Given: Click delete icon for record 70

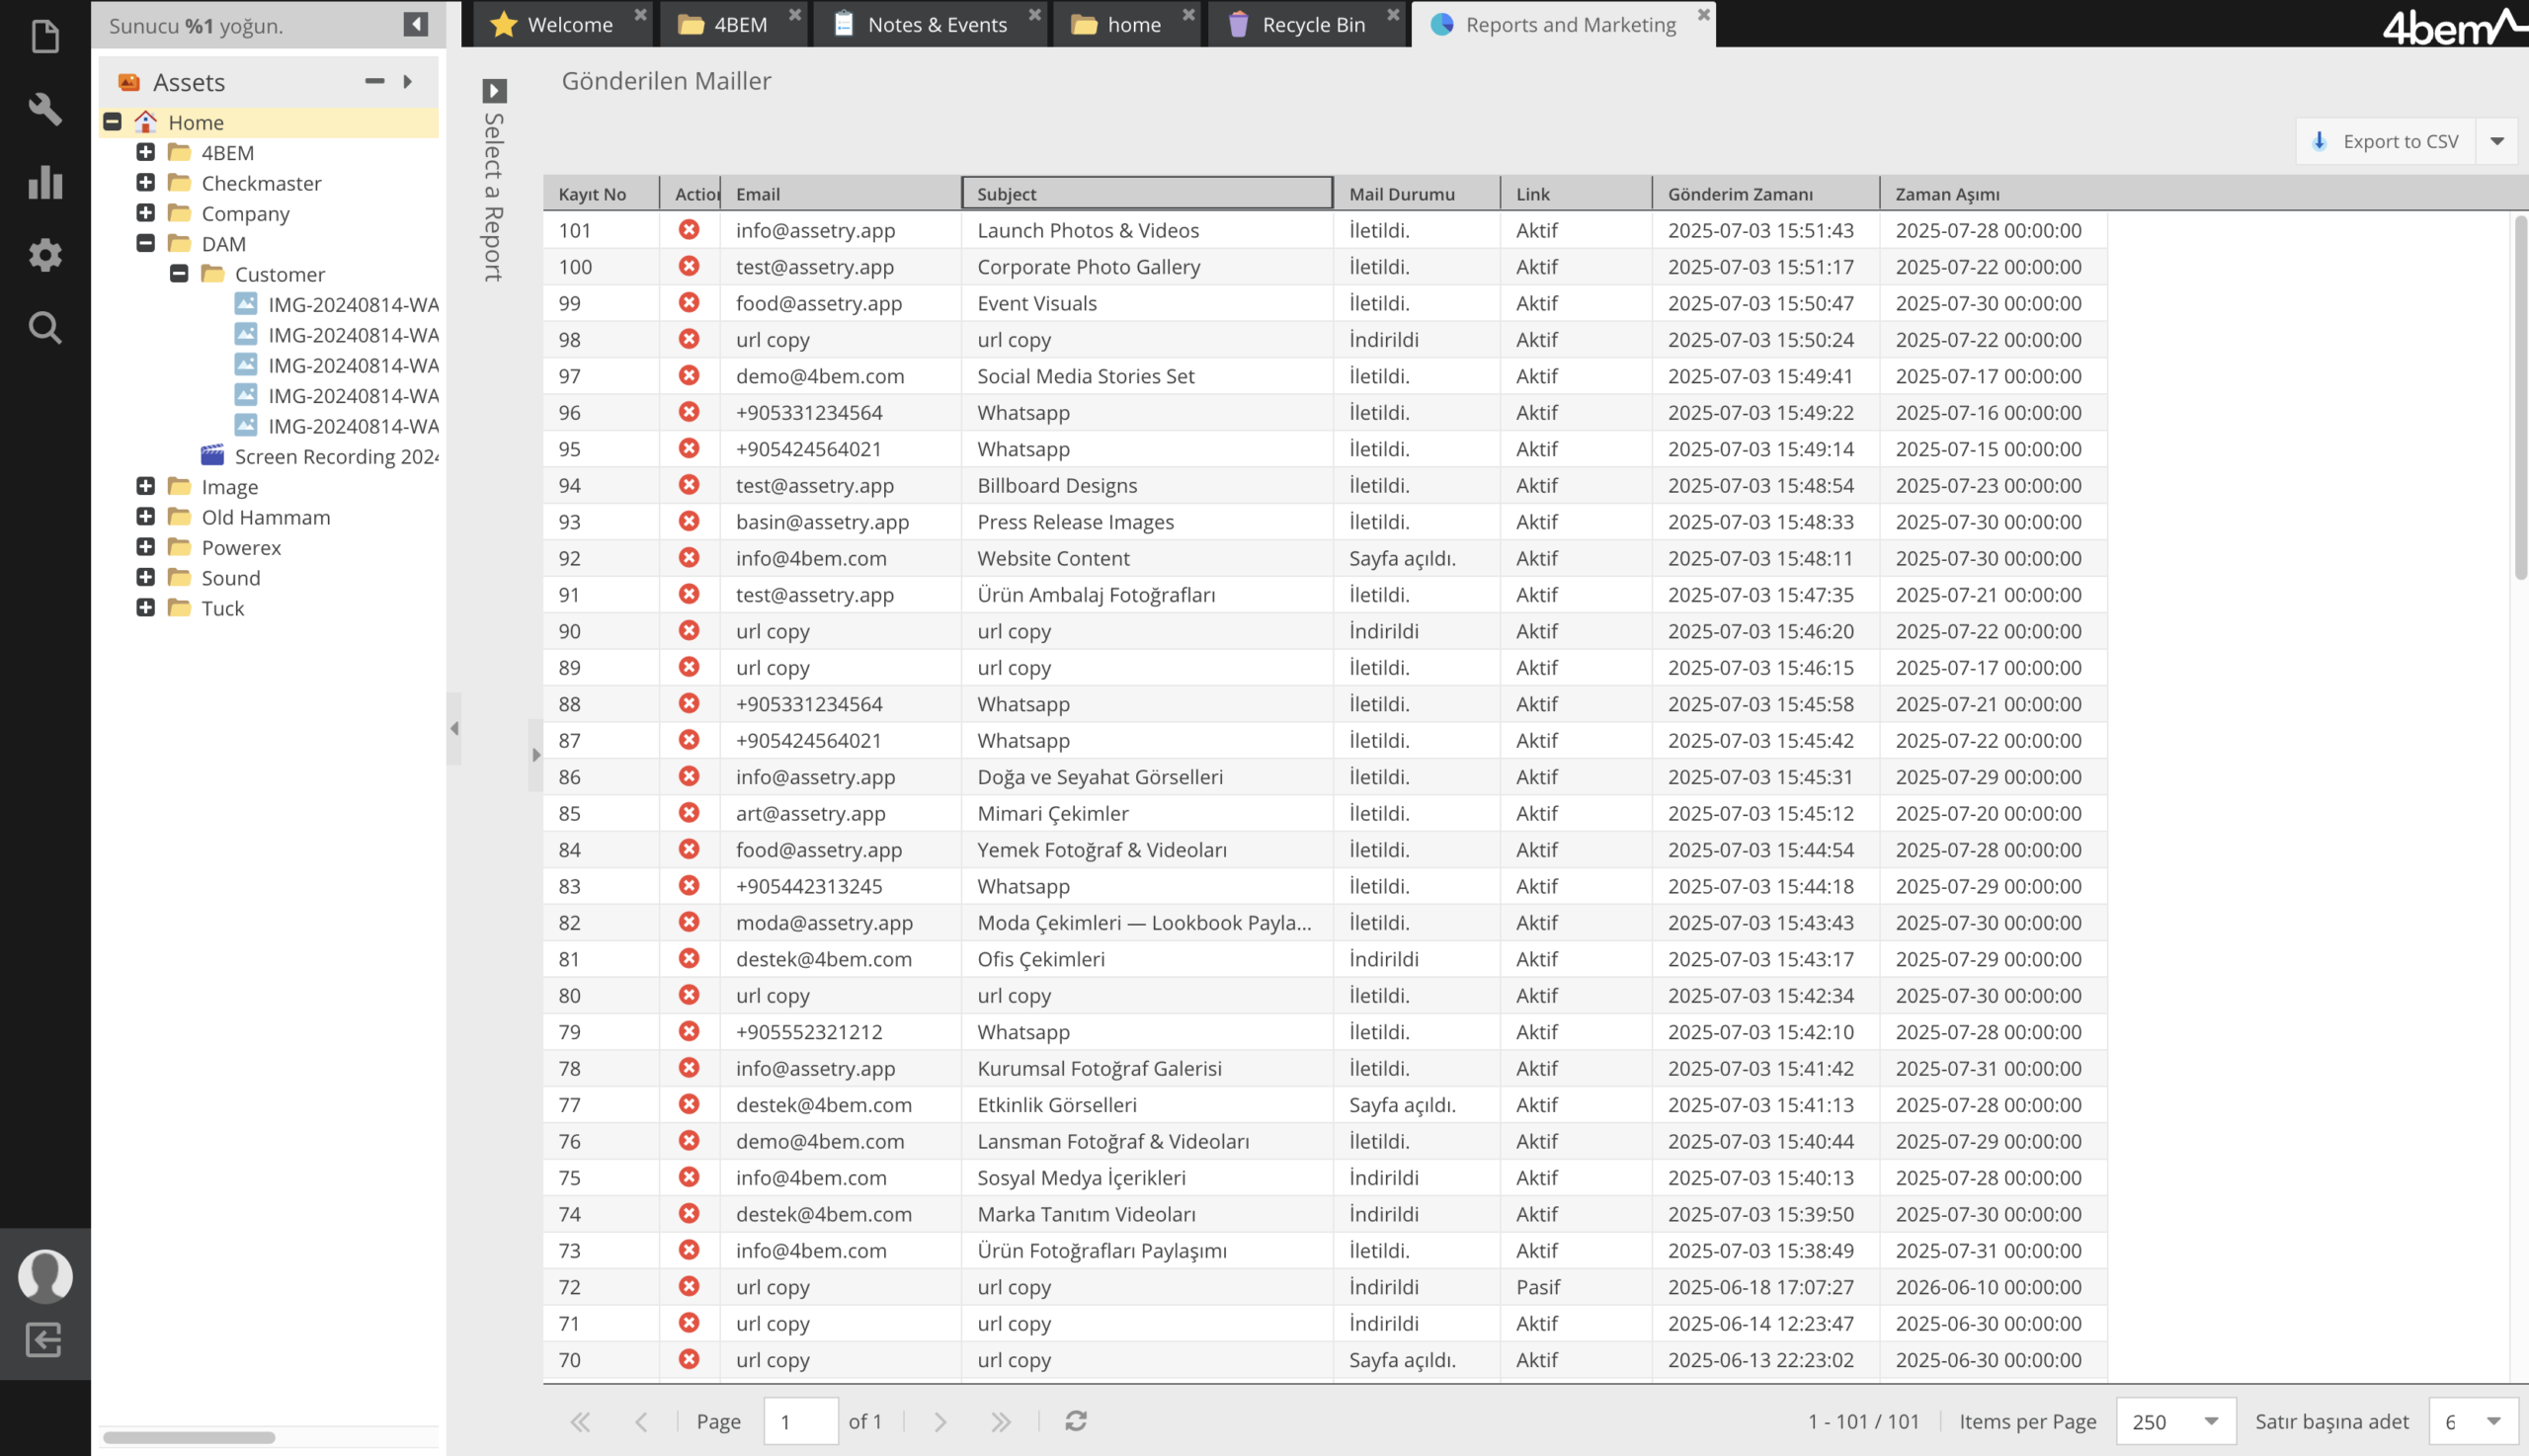Looking at the screenshot, I should 689,1359.
